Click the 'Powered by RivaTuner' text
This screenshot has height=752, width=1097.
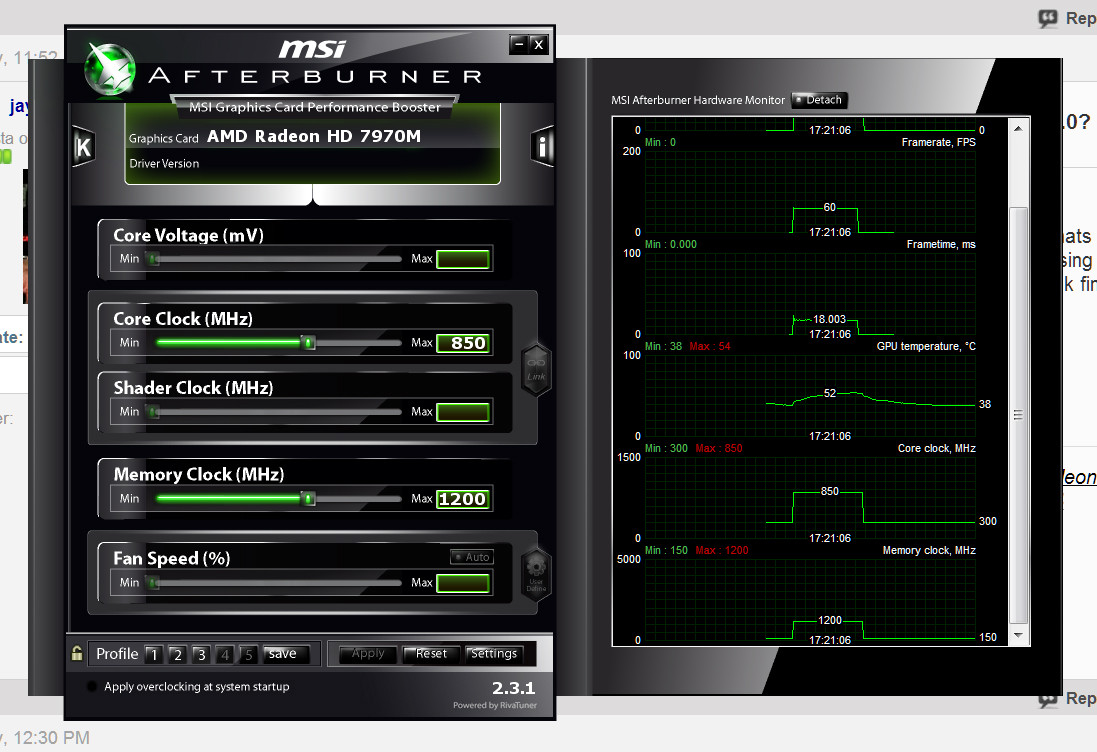click(x=495, y=705)
